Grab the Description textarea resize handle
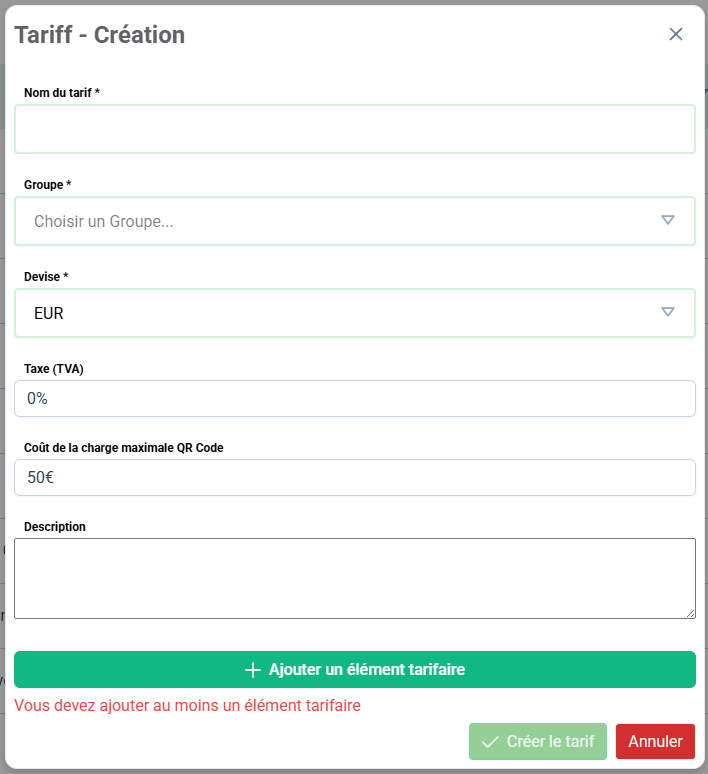 690,613
